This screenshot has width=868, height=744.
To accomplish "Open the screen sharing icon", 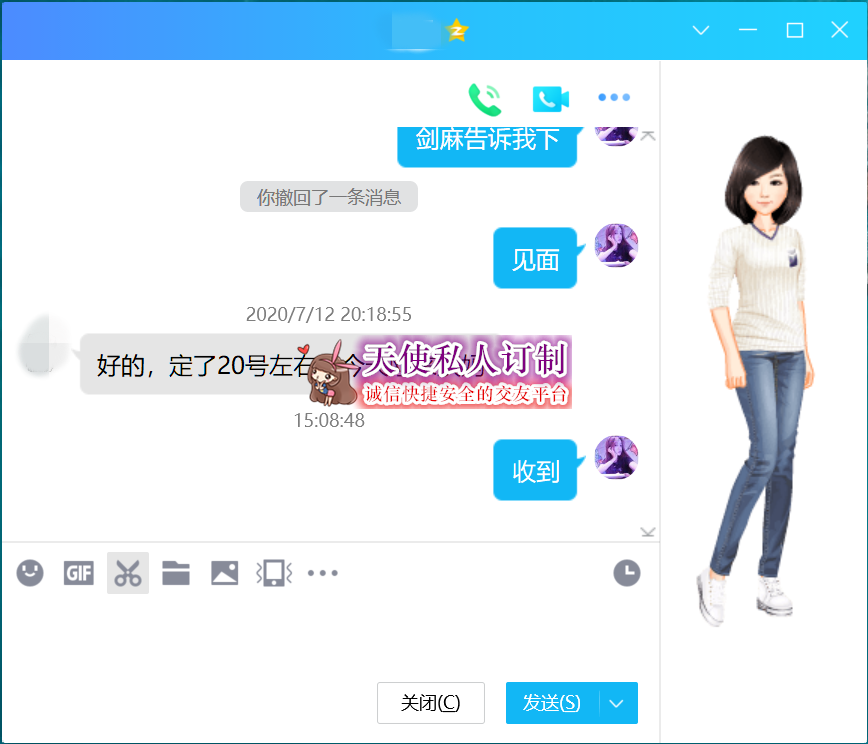I will point(272,573).
